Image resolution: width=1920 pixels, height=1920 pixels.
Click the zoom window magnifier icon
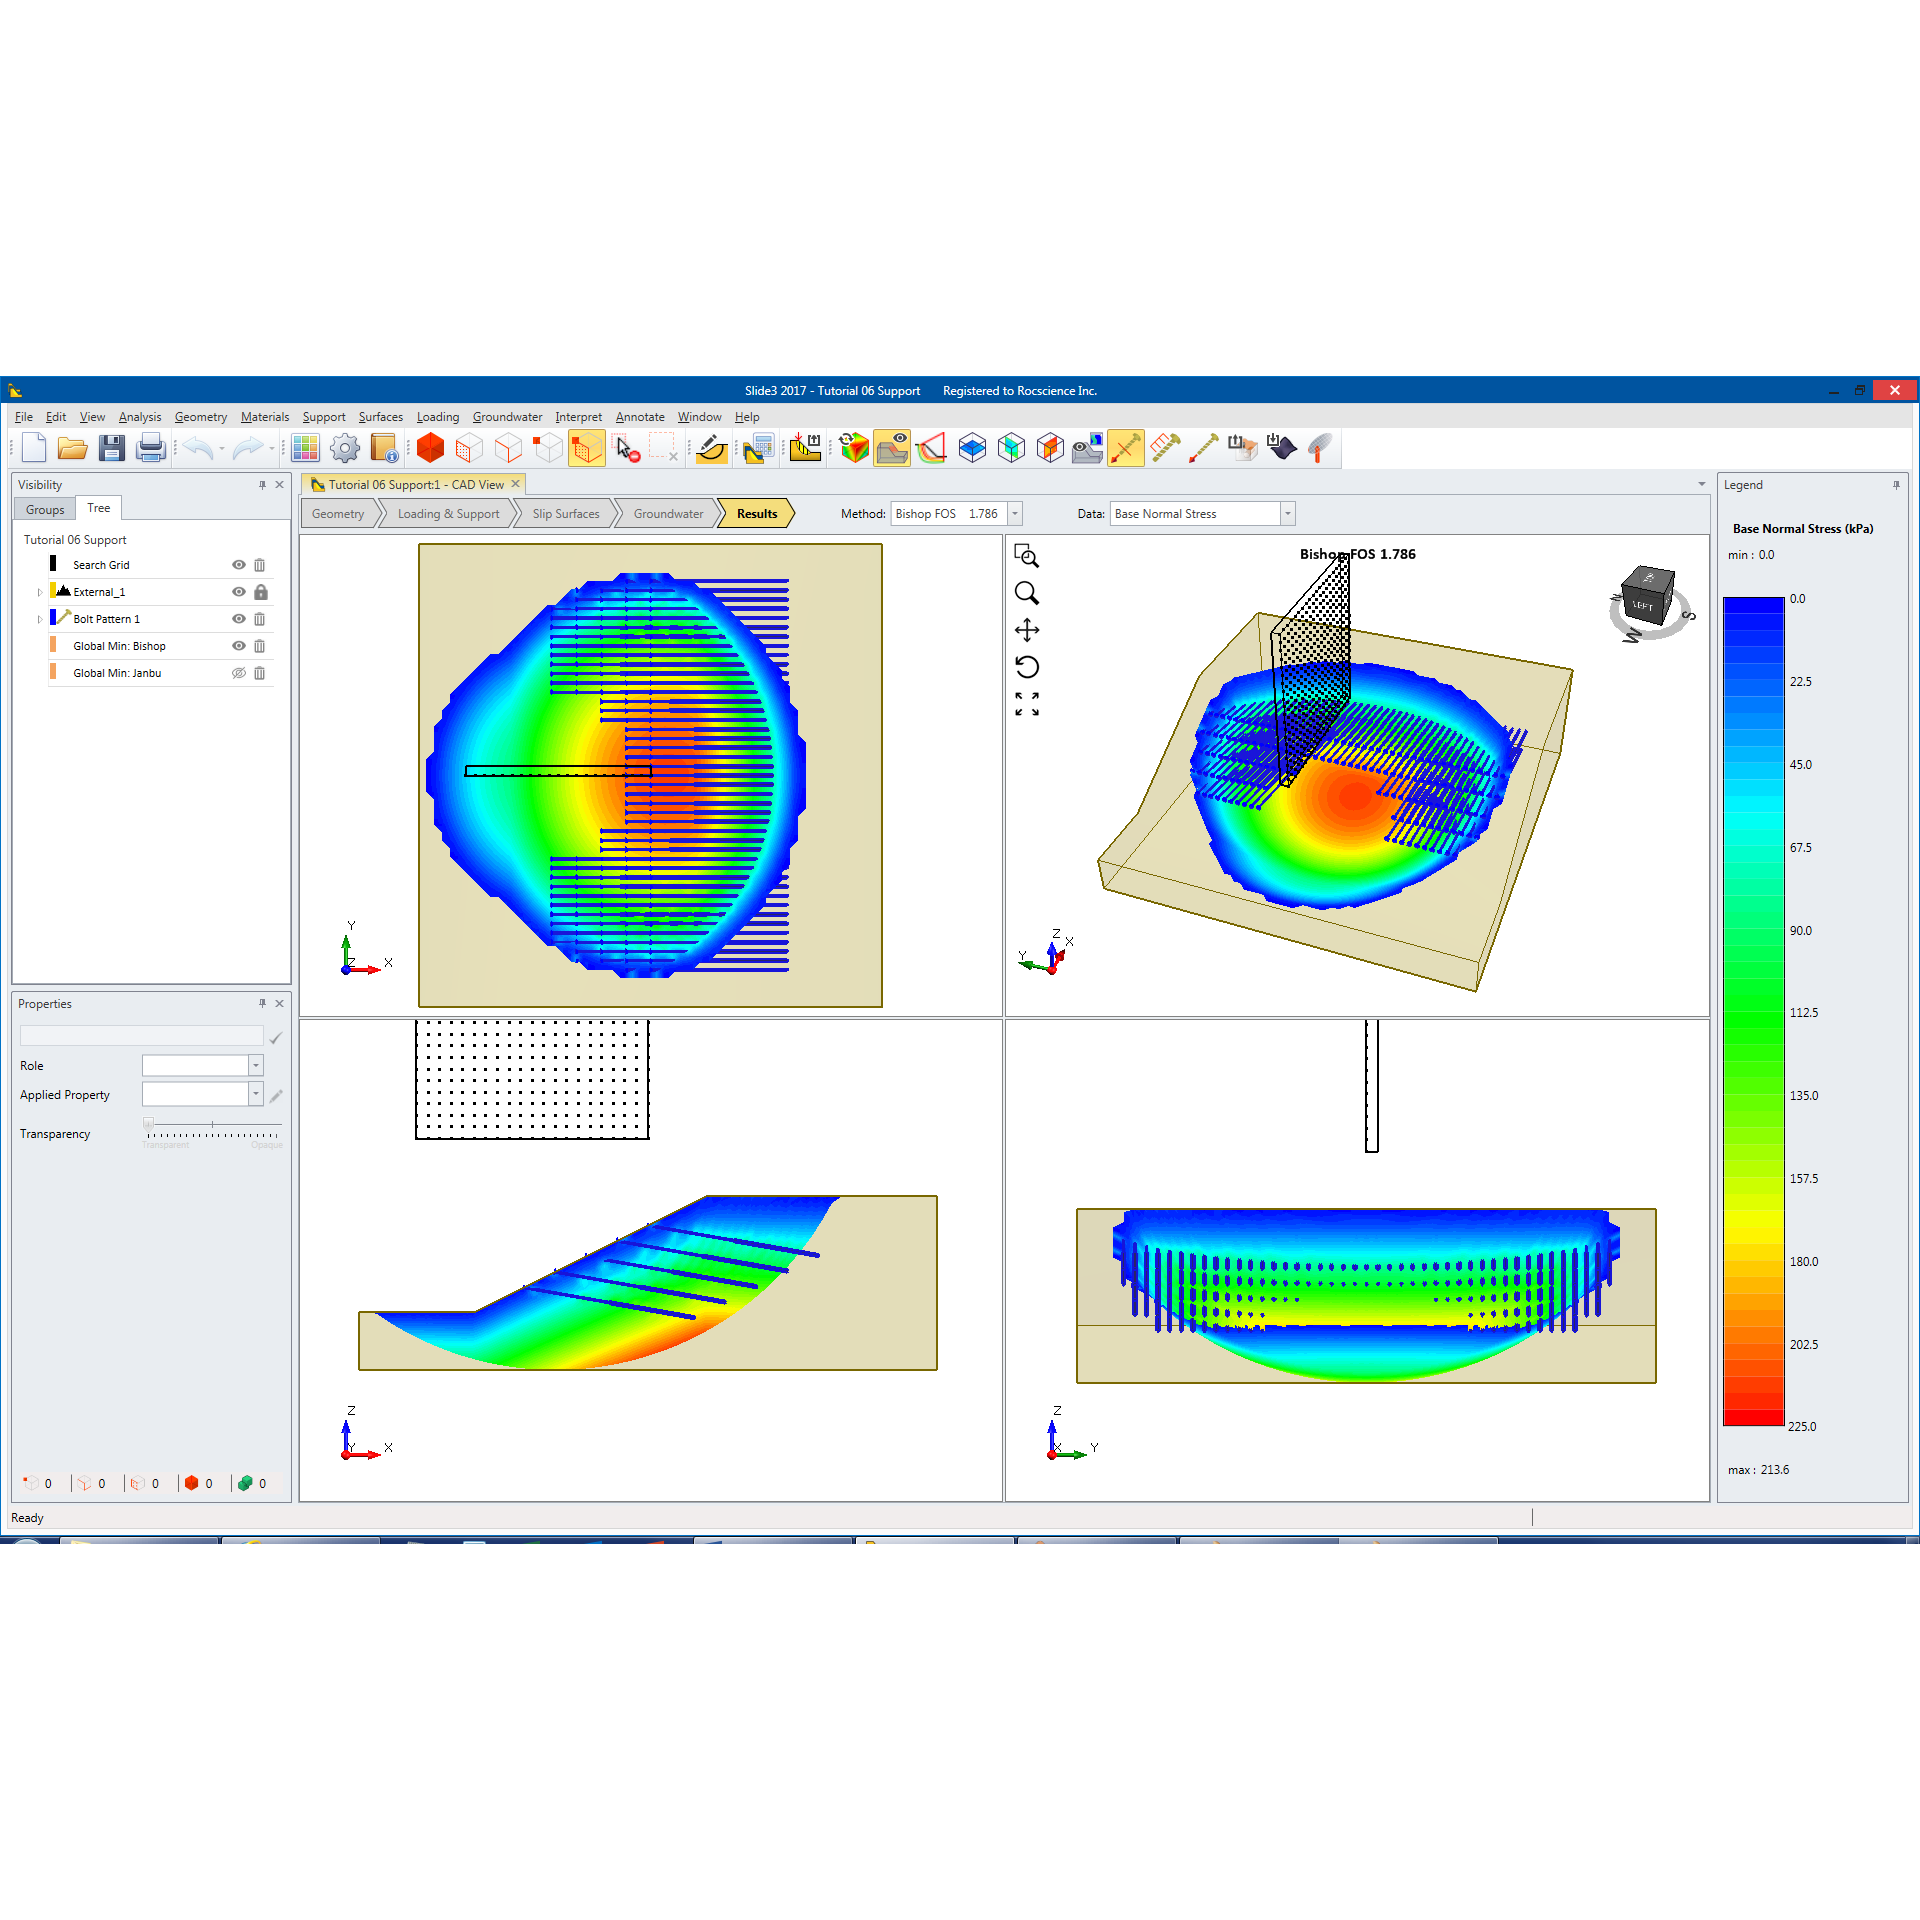[1027, 556]
